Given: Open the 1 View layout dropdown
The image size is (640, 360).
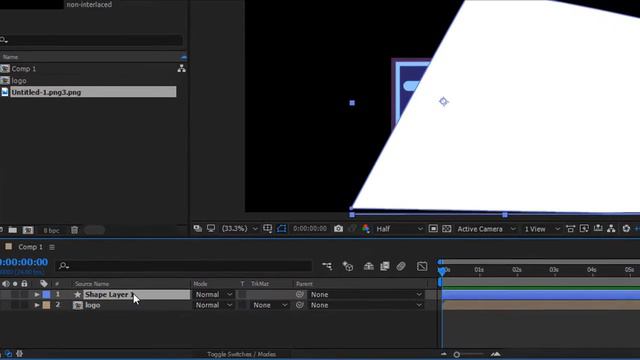Looking at the screenshot, I should 542,229.
